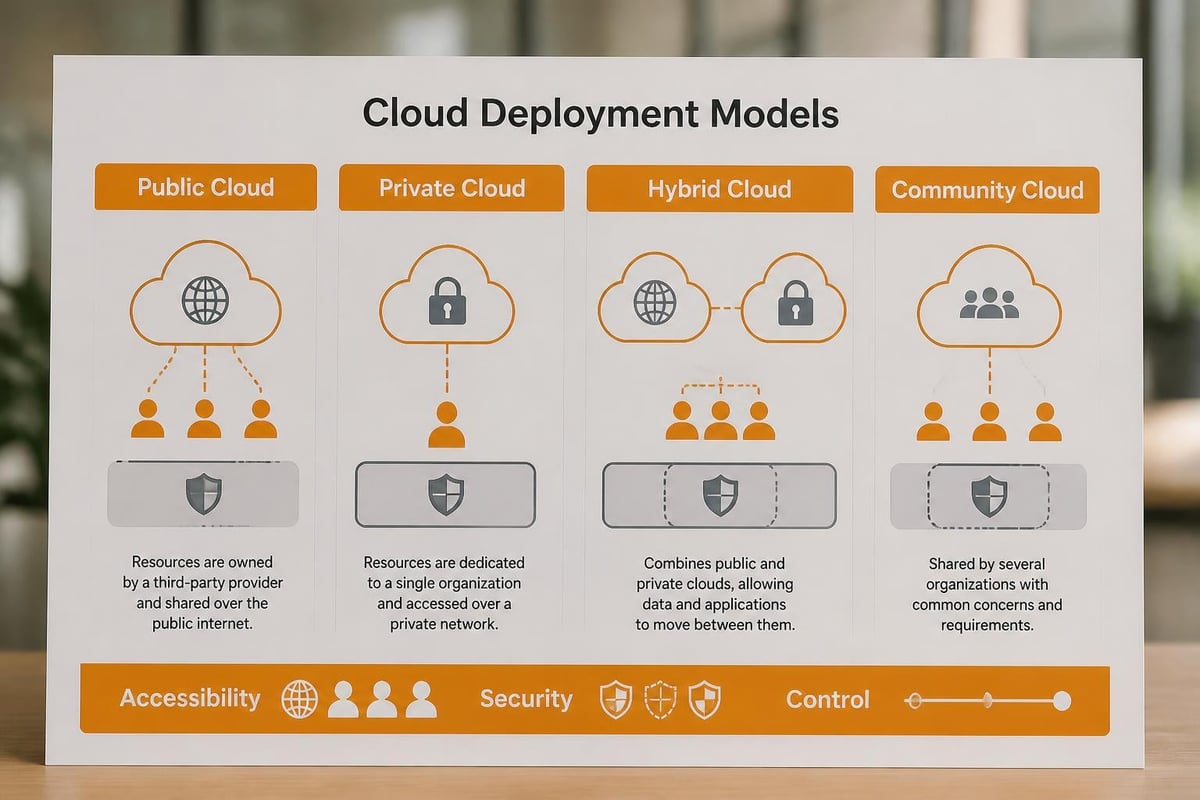Click the 'Accessibility' label in the orange bar
Image resolution: width=1200 pixels, height=800 pixels.
point(190,698)
